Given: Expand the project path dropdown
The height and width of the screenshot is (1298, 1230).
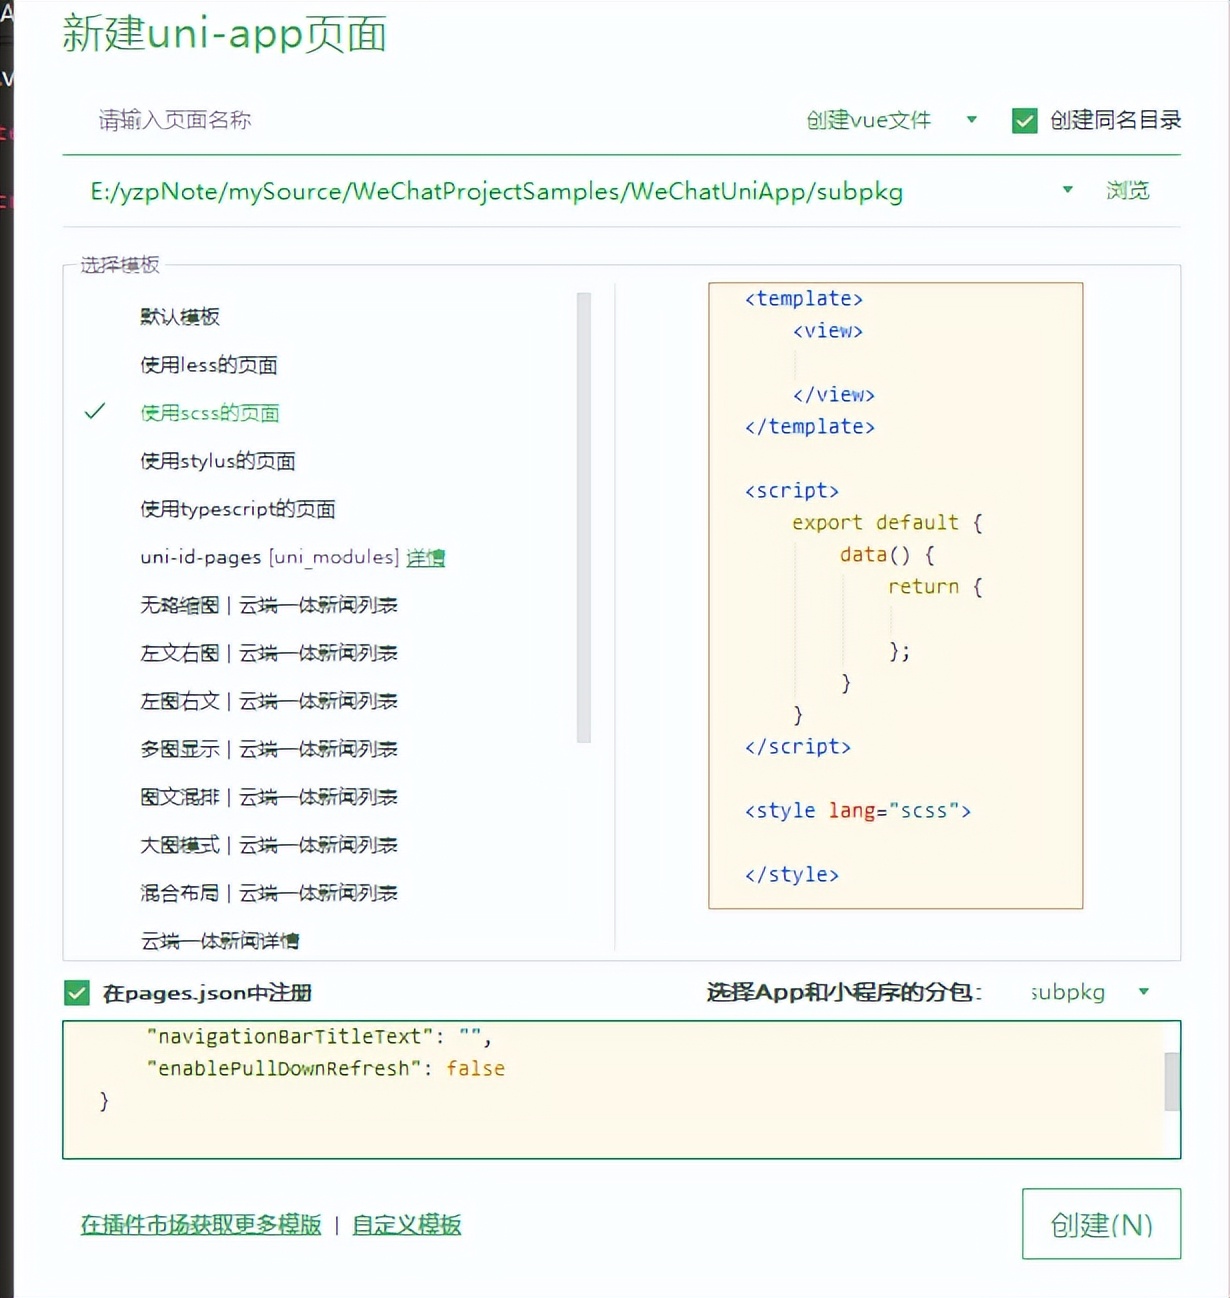Looking at the screenshot, I should click(x=1067, y=190).
